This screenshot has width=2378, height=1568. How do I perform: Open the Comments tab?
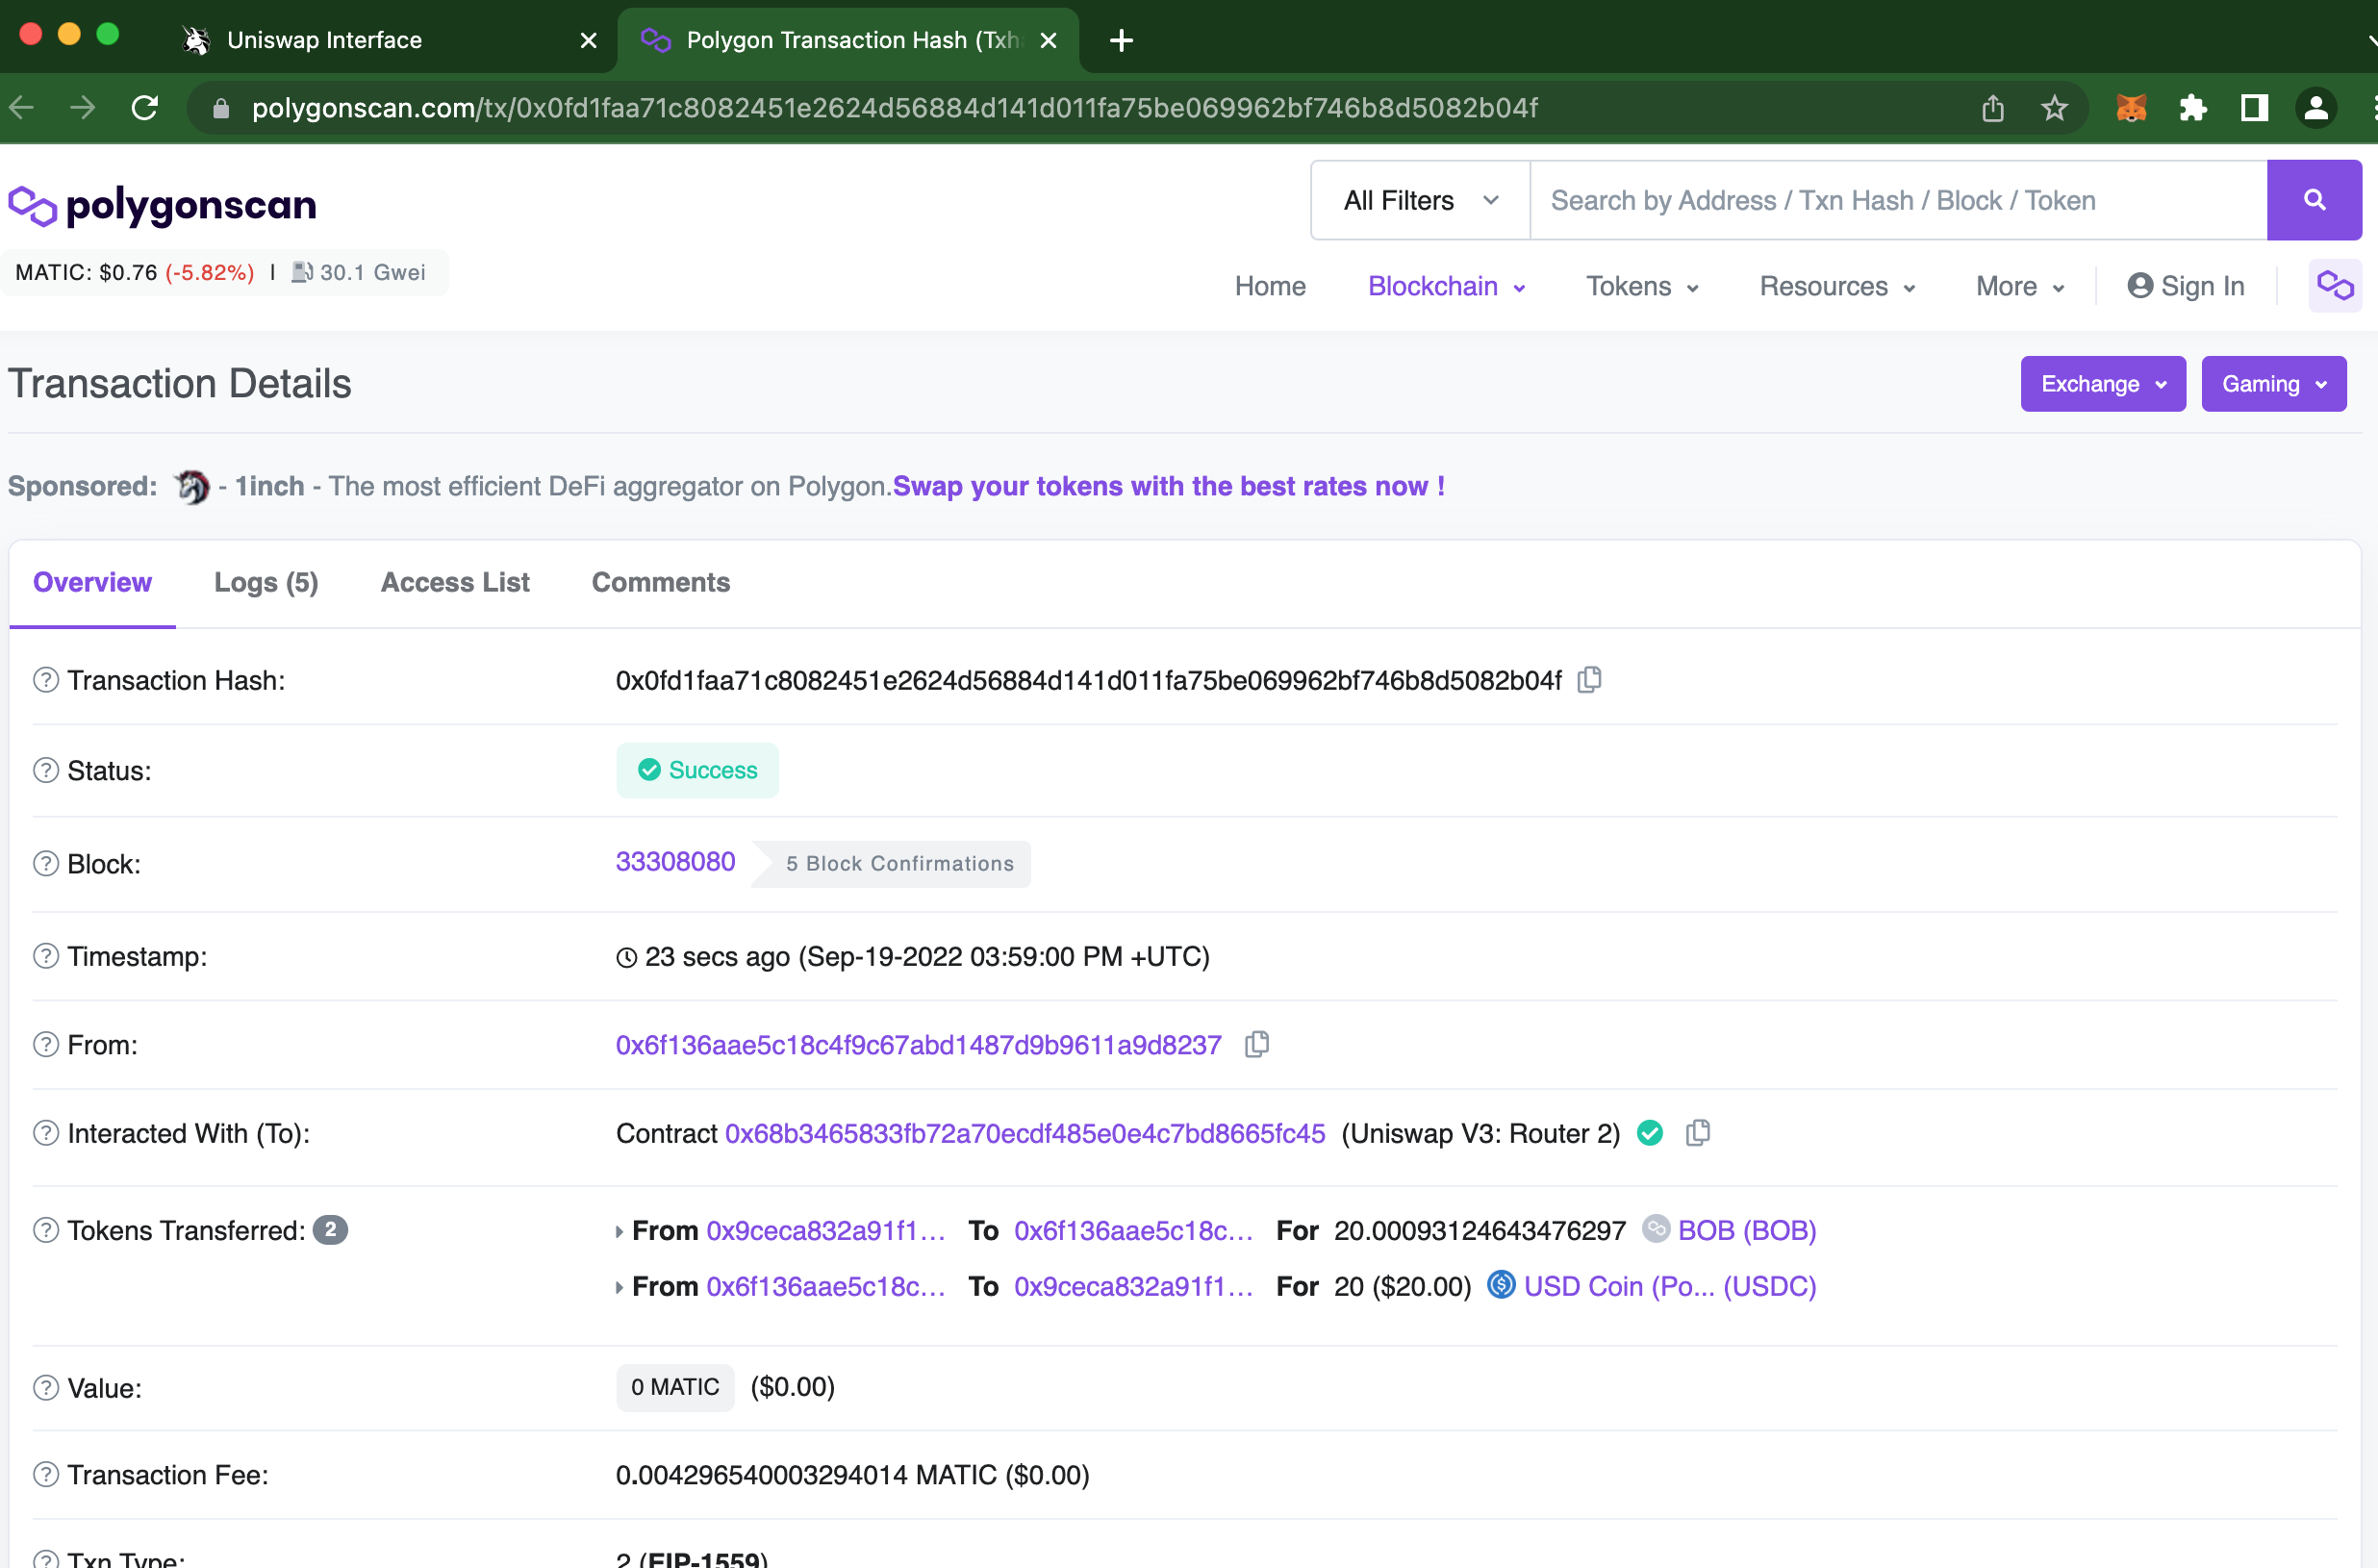pyautogui.click(x=660, y=582)
